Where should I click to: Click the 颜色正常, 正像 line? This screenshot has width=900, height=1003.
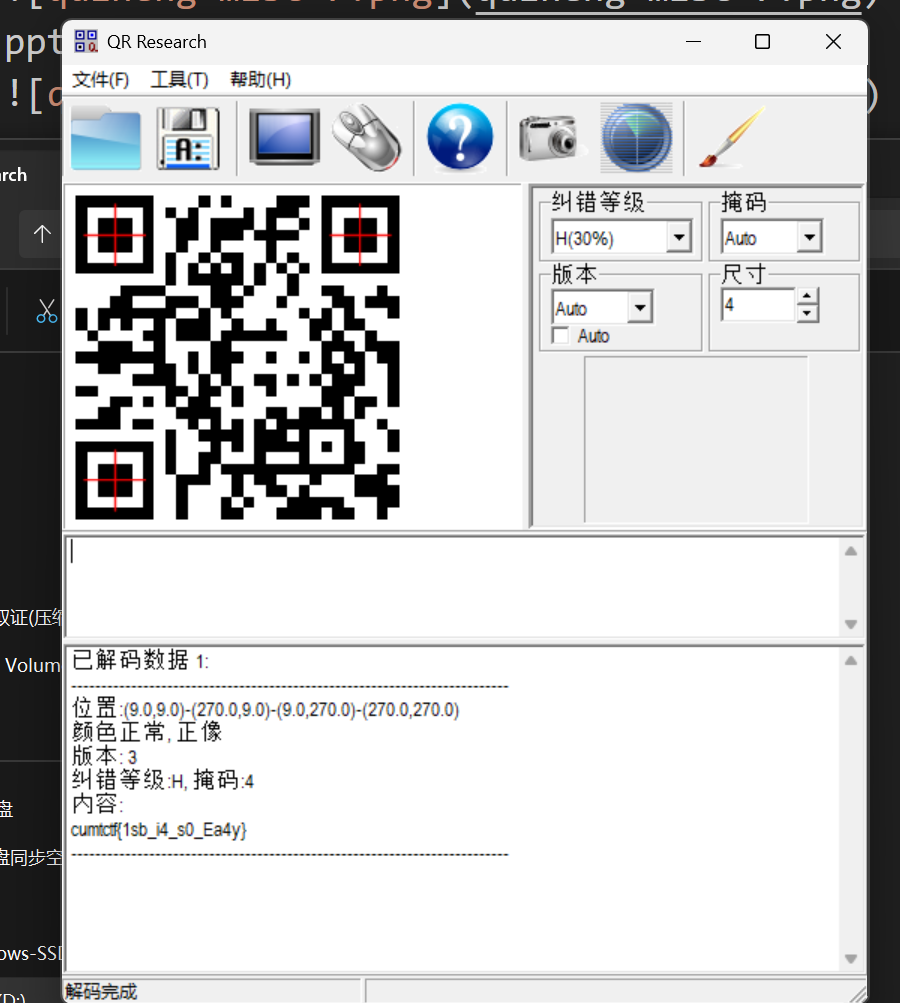146,732
